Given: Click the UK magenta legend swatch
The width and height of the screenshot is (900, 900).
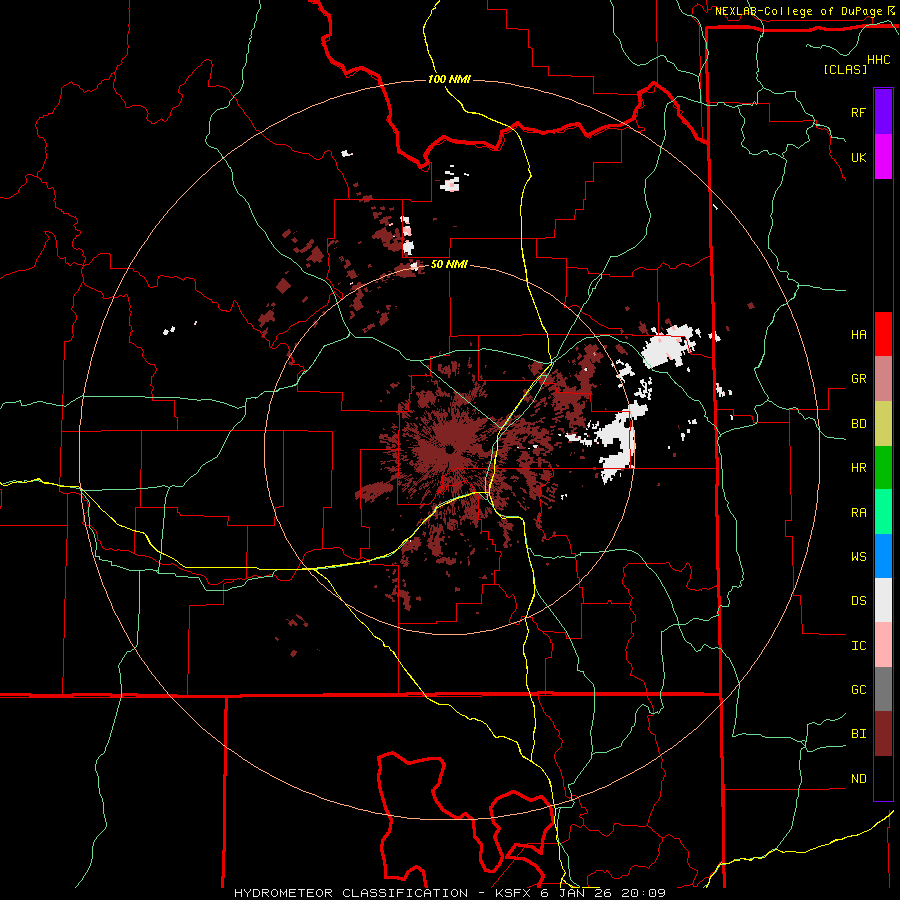Looking at the screenshot, I should click(x=883, y=157).
